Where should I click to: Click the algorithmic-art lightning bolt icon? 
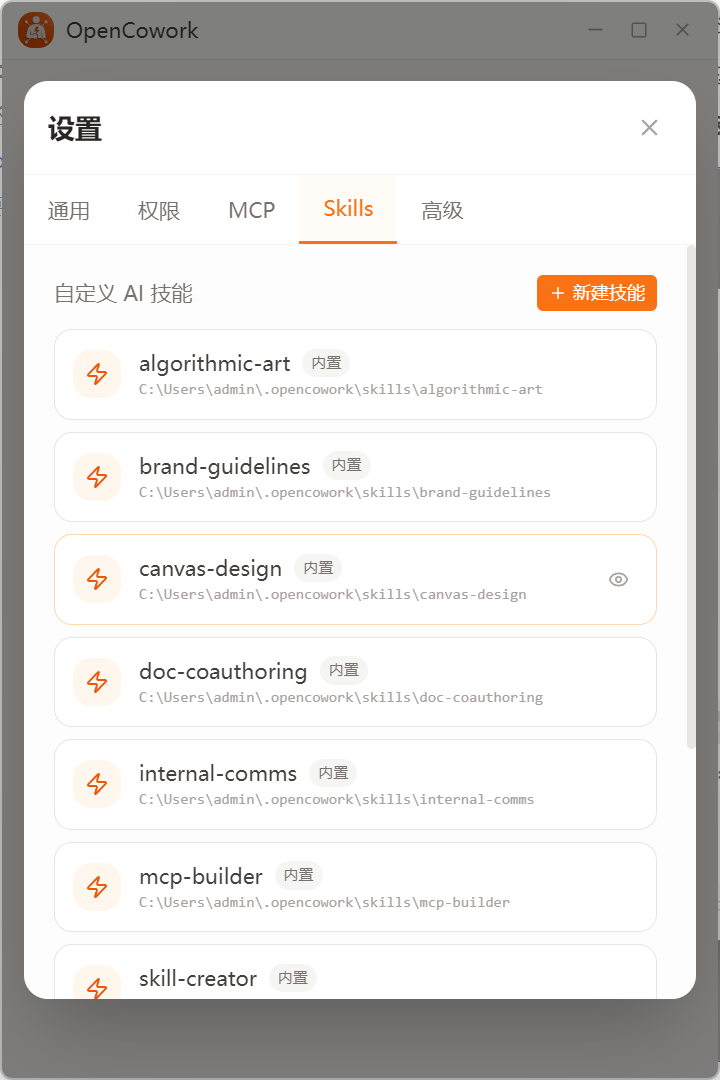coord(97,374)
